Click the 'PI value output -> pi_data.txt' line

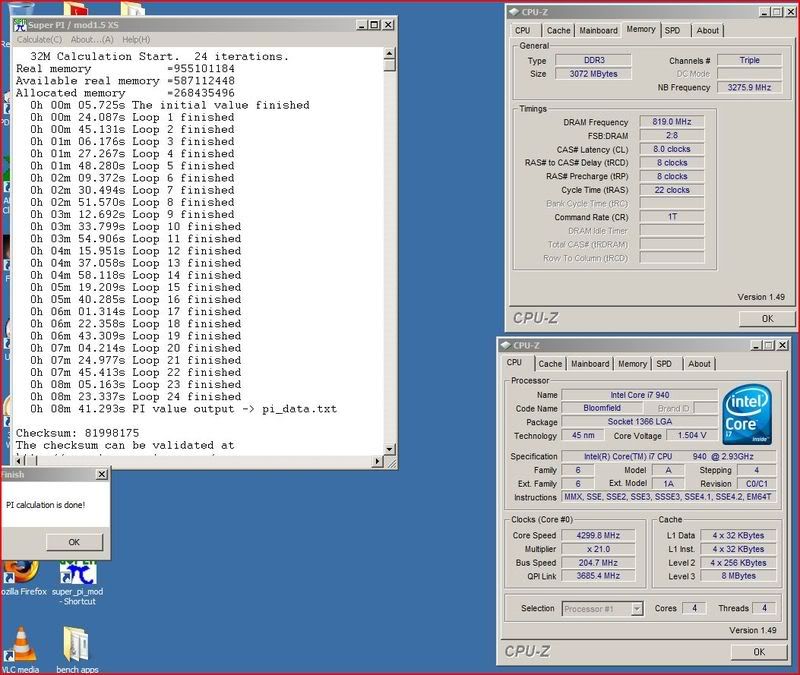pyautogui.click(x=184, y=409)
